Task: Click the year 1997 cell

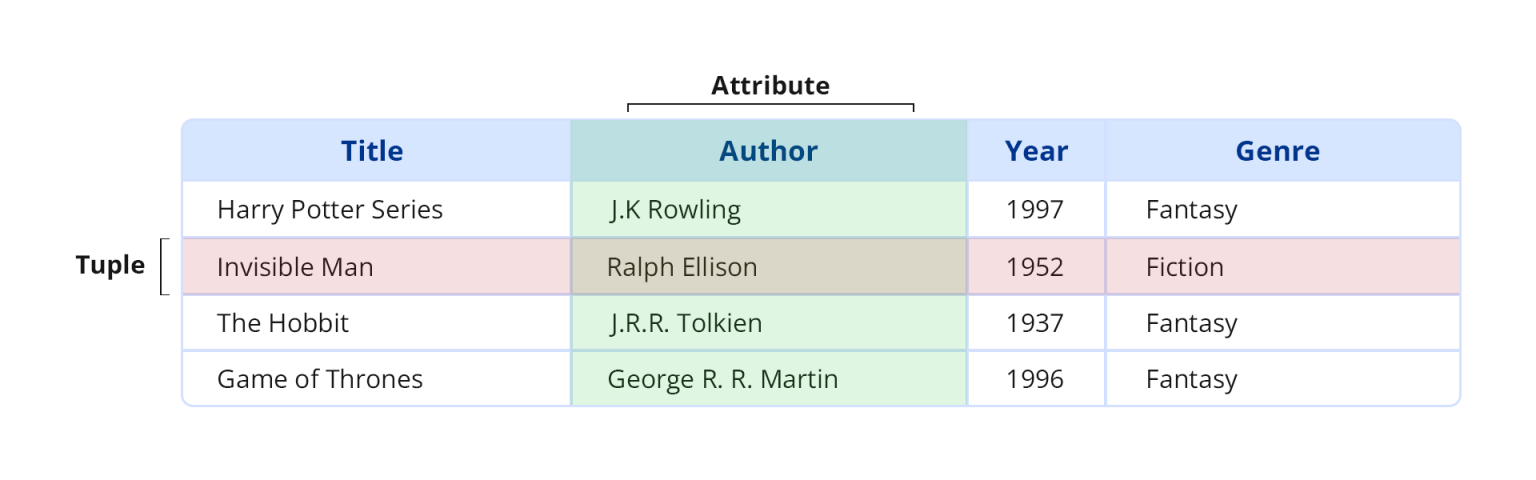Action: coord(1035,210)
